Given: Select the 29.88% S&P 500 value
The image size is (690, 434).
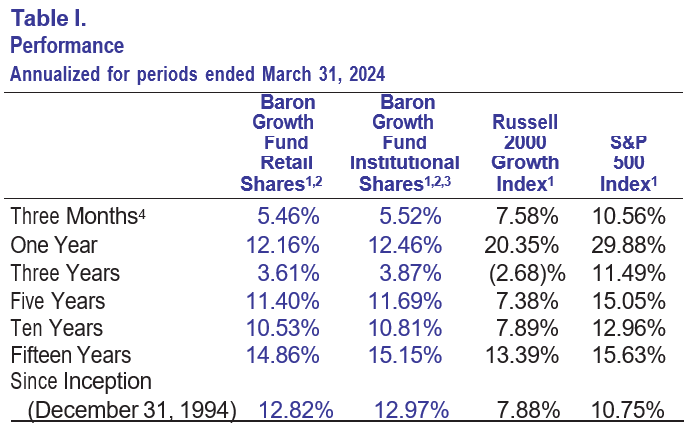Looking at the screenshot, I should (629, 245).
